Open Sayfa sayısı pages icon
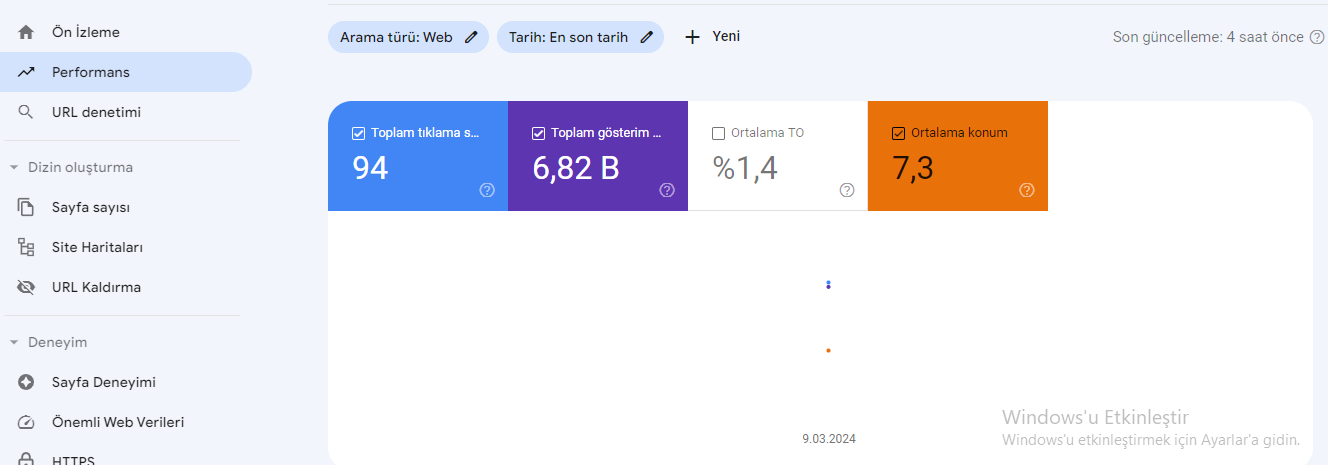This screenshot has width=1328, height=465. [26, 207]
